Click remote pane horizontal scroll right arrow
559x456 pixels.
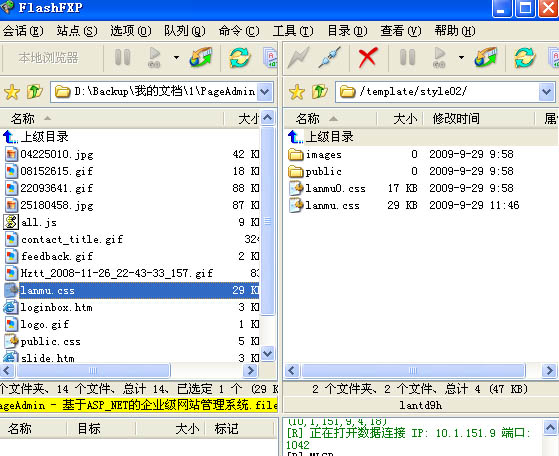pyautogui.click(x=549, y=371)
